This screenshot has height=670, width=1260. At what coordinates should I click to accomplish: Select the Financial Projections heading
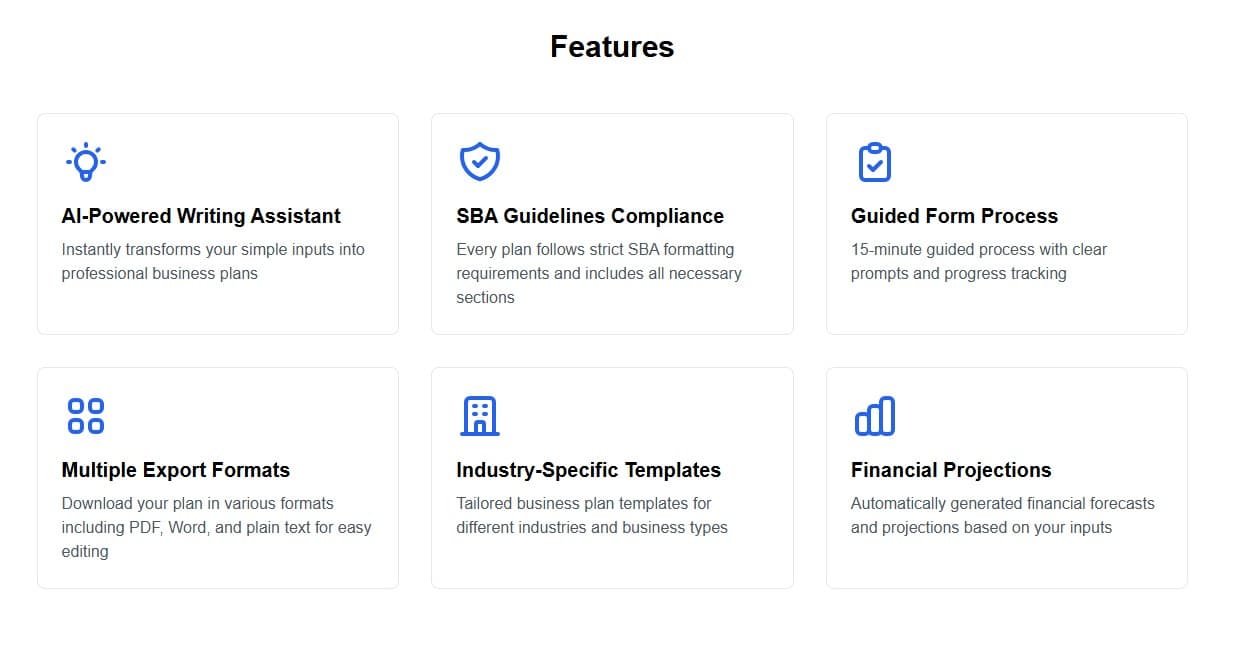tap(951, 470)
